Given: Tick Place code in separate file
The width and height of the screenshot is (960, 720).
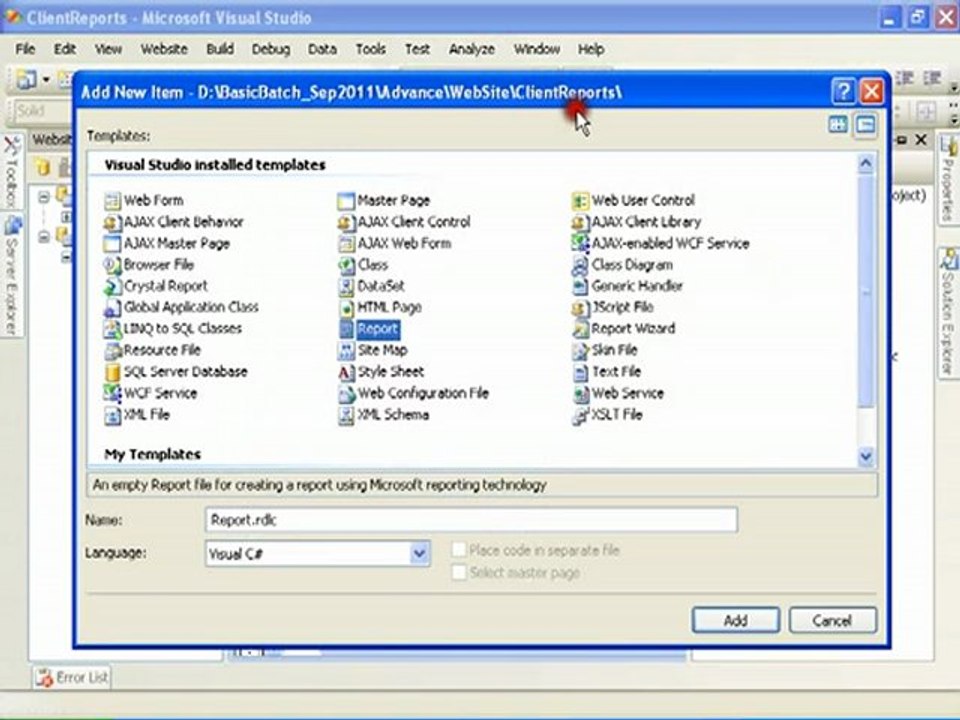Looking at the screenshot, I should pyautogui.click(x=459, y=550).
